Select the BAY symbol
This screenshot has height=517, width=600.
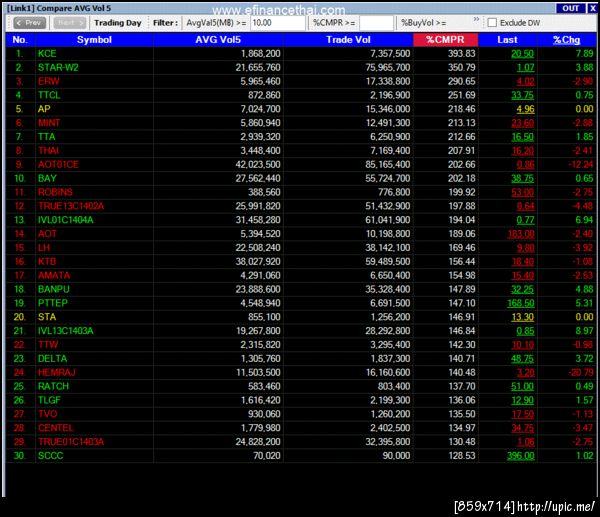tap(47, 178)
